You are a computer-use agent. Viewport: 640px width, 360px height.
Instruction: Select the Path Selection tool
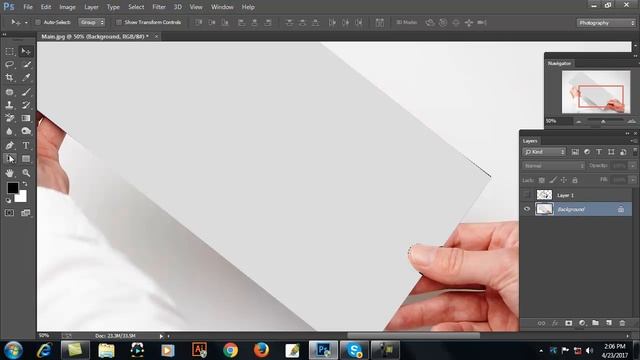9,158
